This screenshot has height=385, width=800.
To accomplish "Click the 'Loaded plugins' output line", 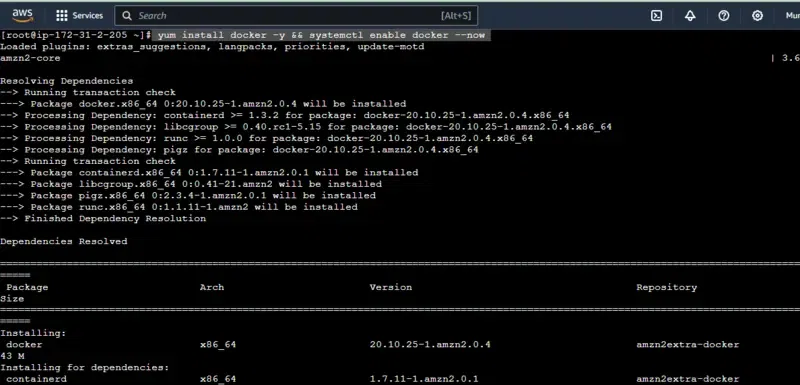I will coord(212,47).
